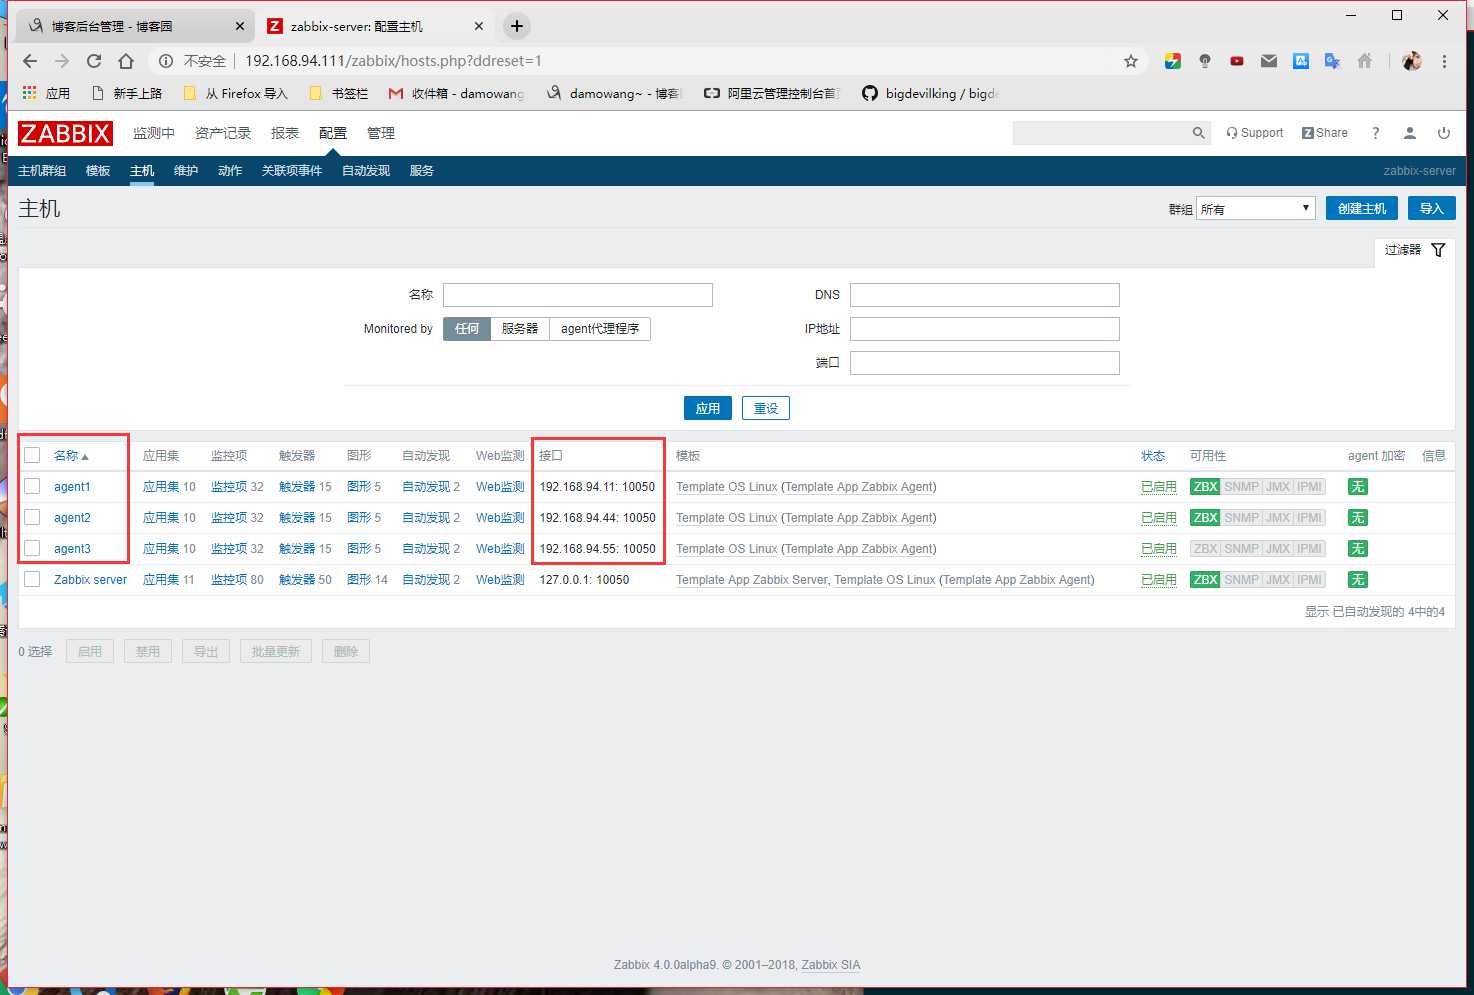This screenshot has height=995, width=1474.
Task: Switch to 主机群组 submenu
Action: coord(42,171)
